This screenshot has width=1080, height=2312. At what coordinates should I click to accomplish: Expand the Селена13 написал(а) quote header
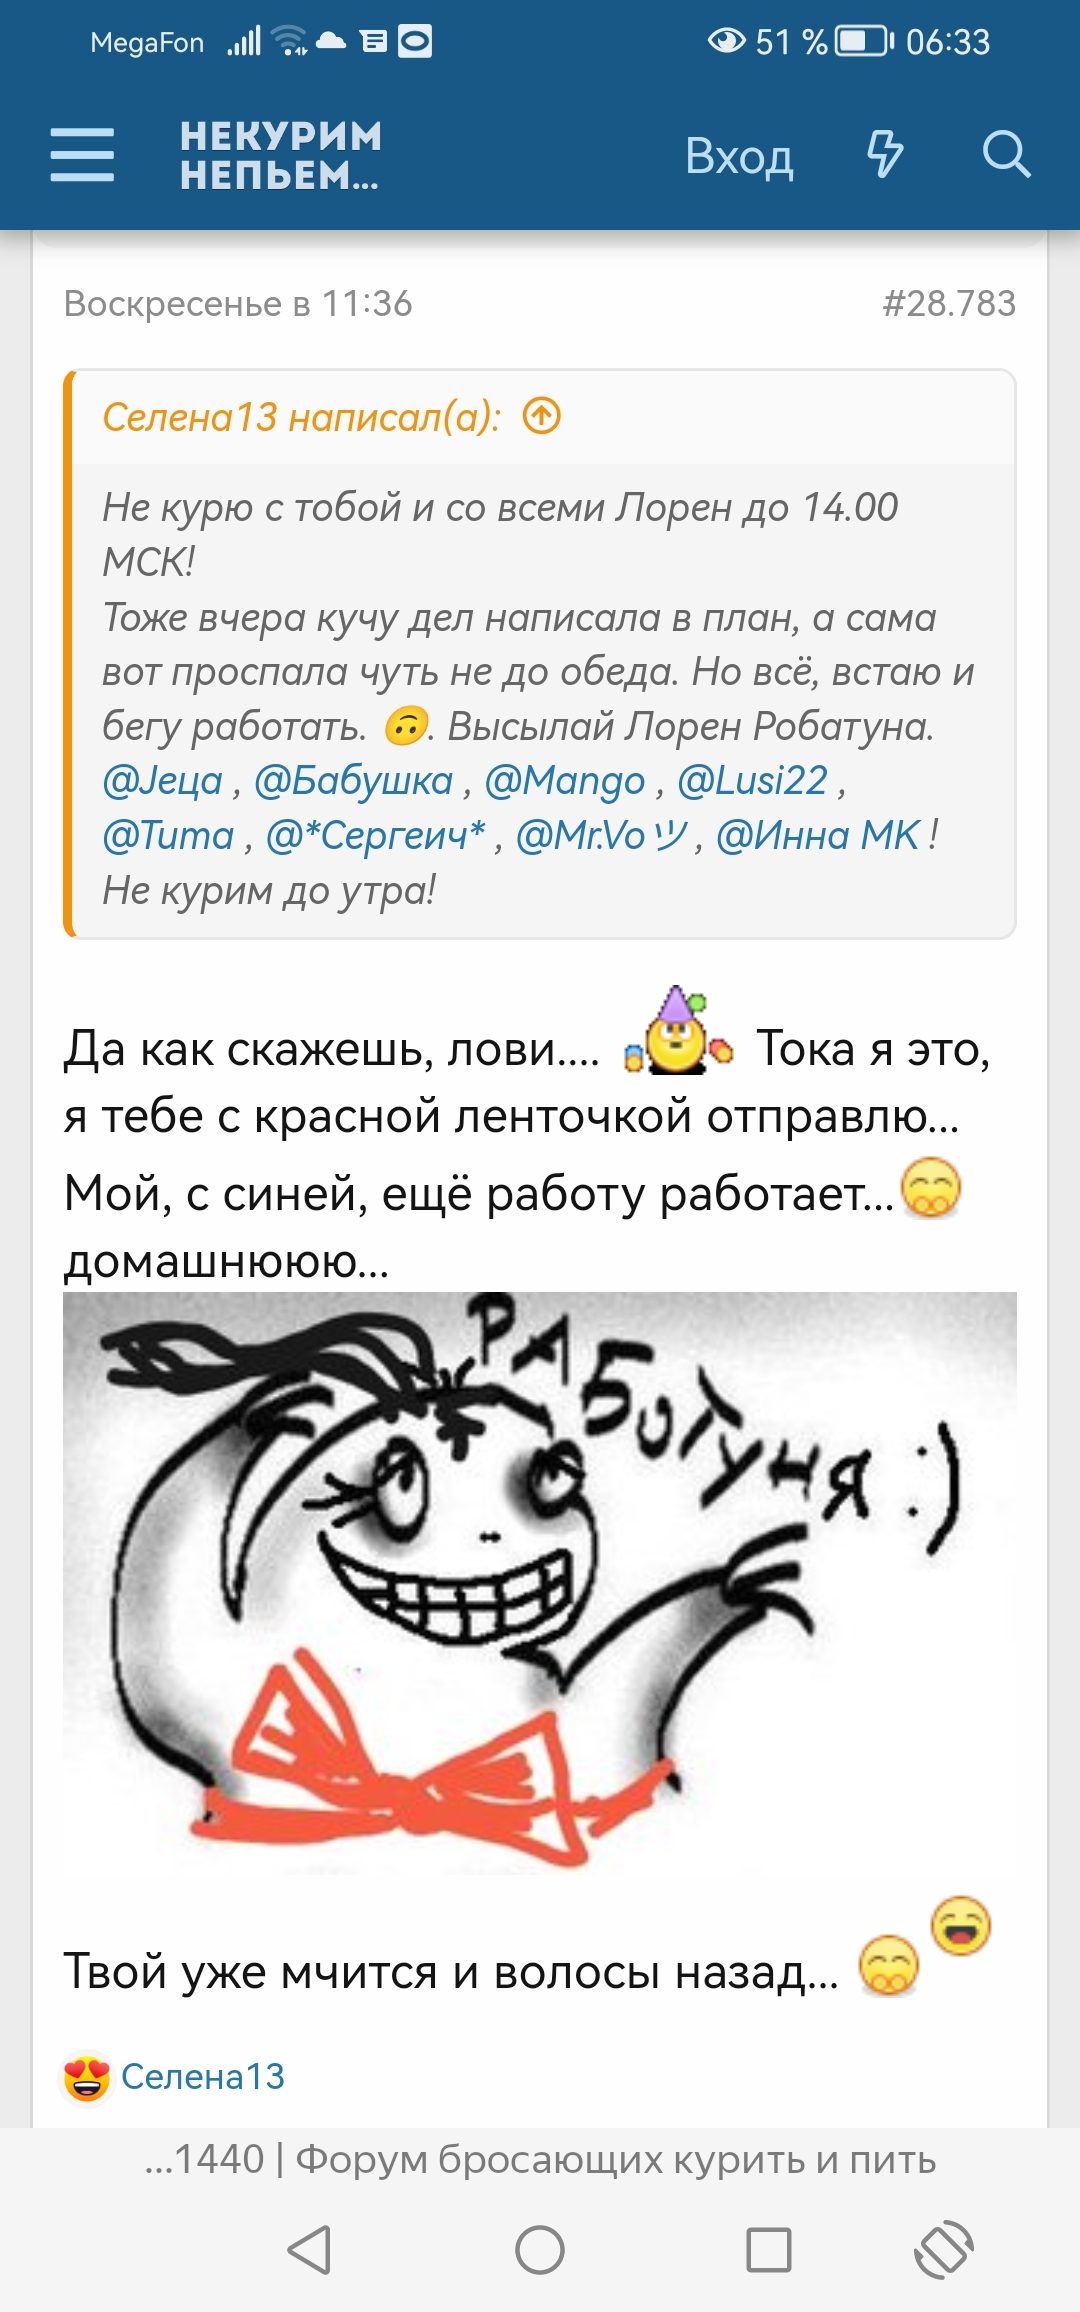[301, 416]
